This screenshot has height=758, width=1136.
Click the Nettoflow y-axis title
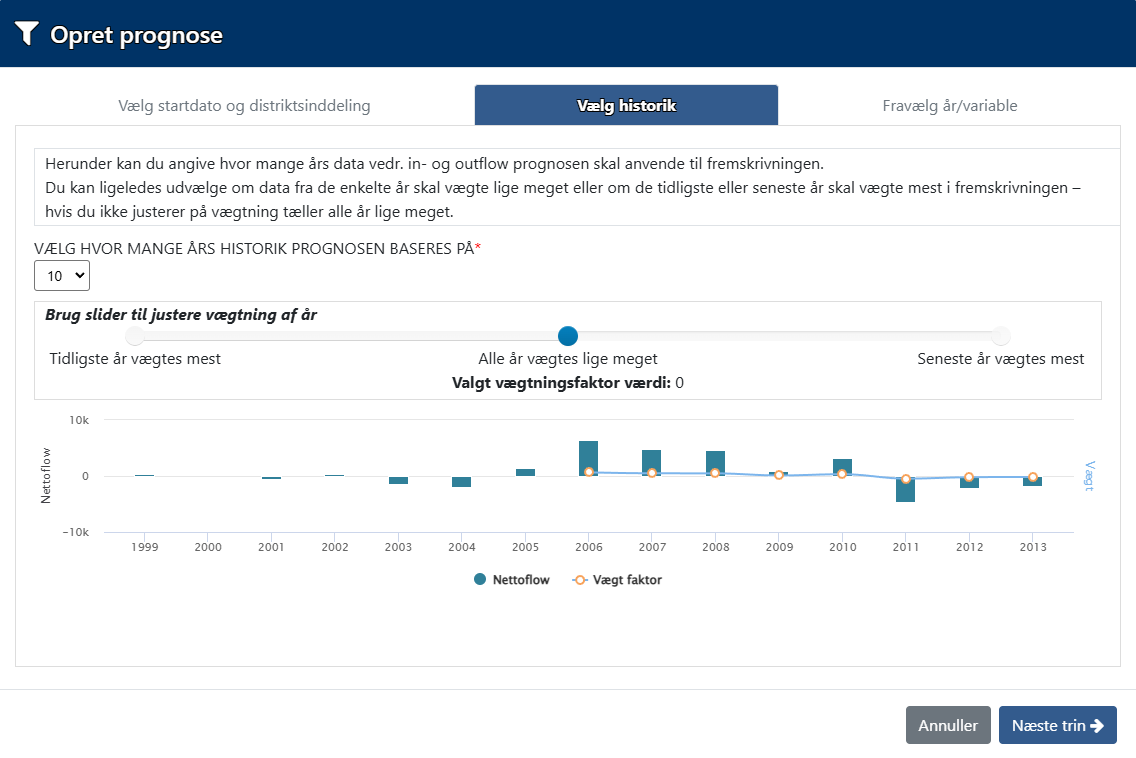coord(46,475)
